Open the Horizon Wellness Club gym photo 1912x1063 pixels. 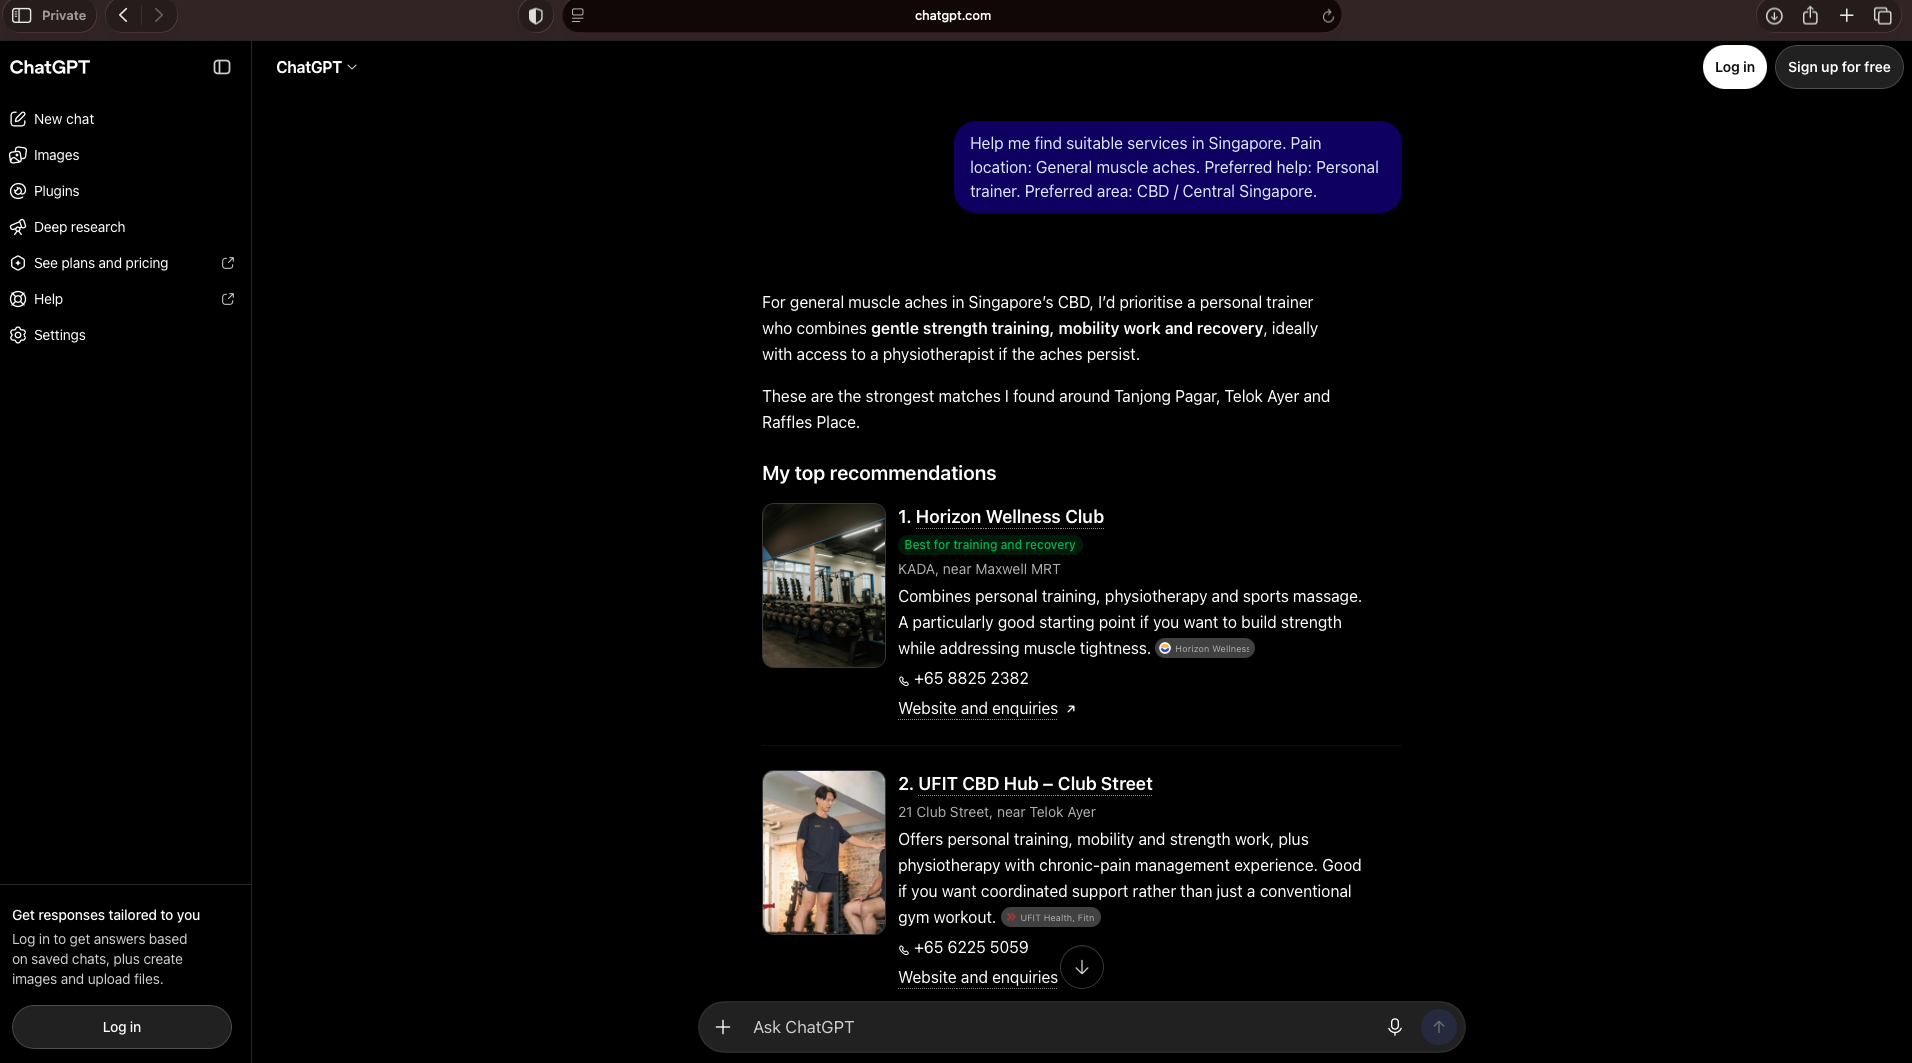pyautogui.click(x=824, y=585)
